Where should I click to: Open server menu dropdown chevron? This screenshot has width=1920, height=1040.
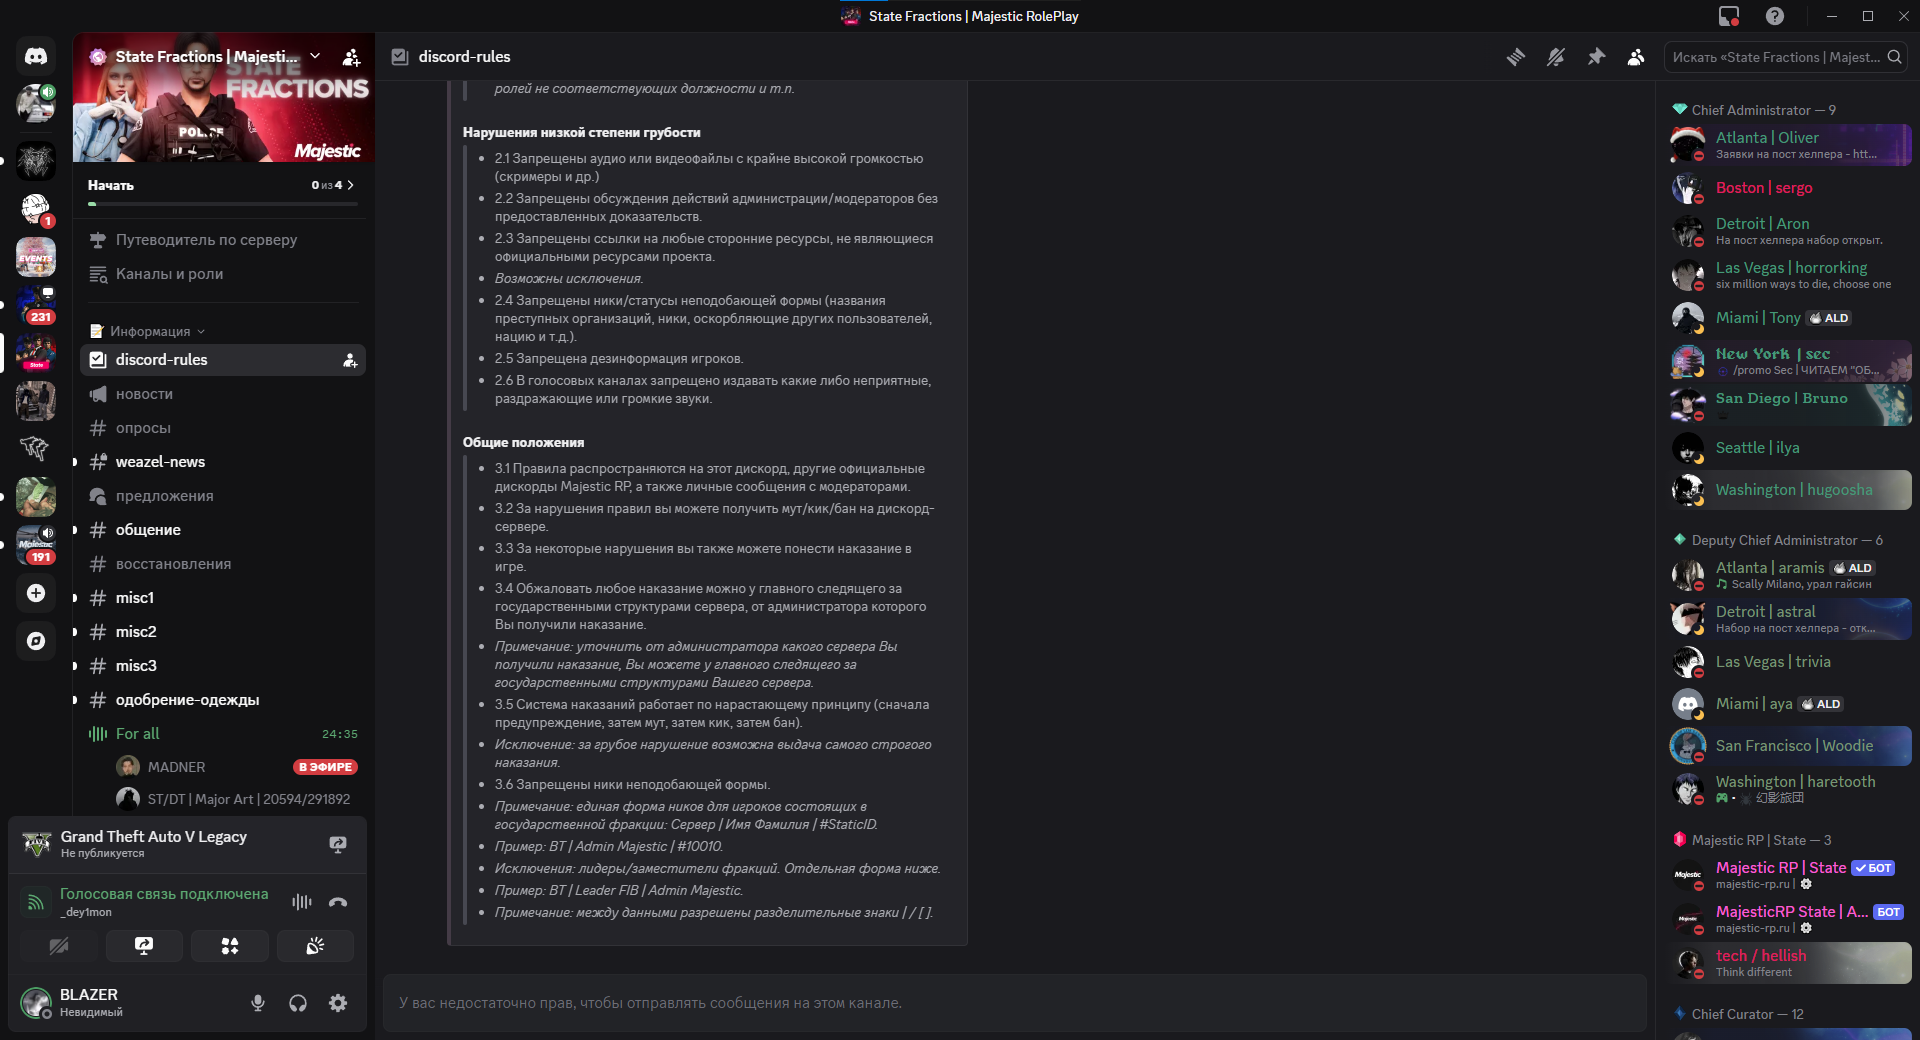click(x=315, y=56)
